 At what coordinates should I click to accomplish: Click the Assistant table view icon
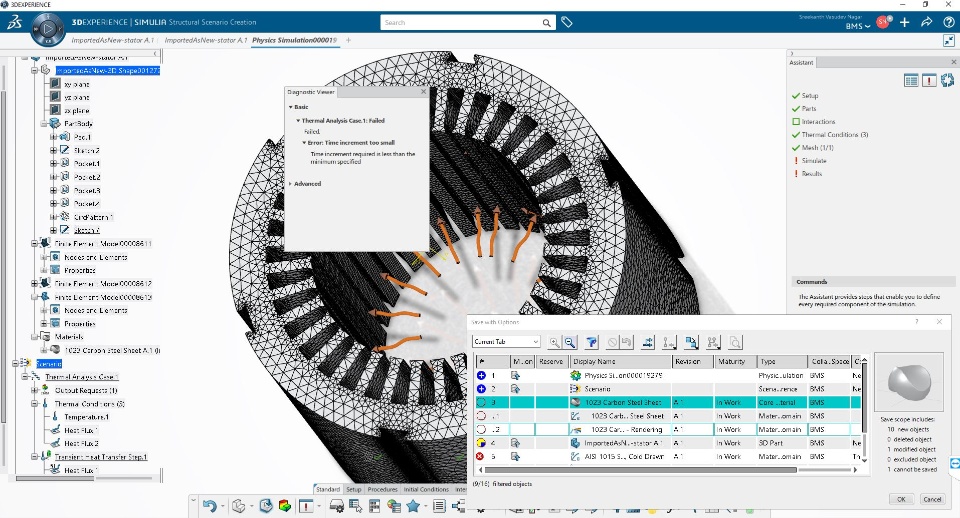click(x=911, y=80)
